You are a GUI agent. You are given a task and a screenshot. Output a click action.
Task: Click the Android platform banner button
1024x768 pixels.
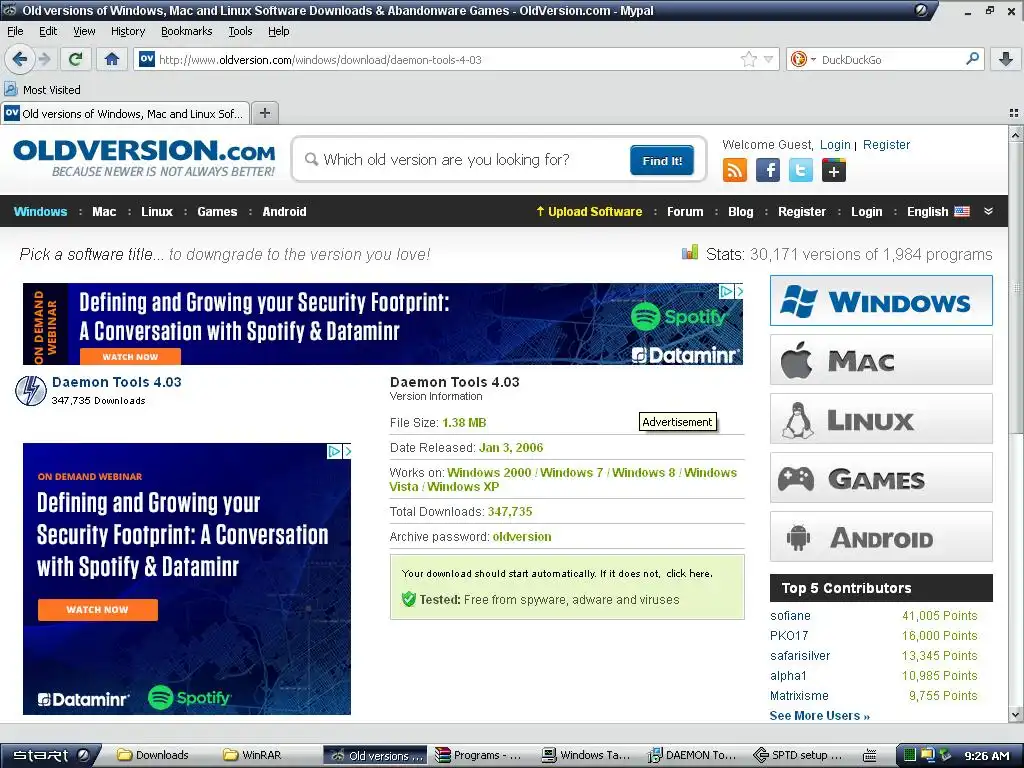881,537
